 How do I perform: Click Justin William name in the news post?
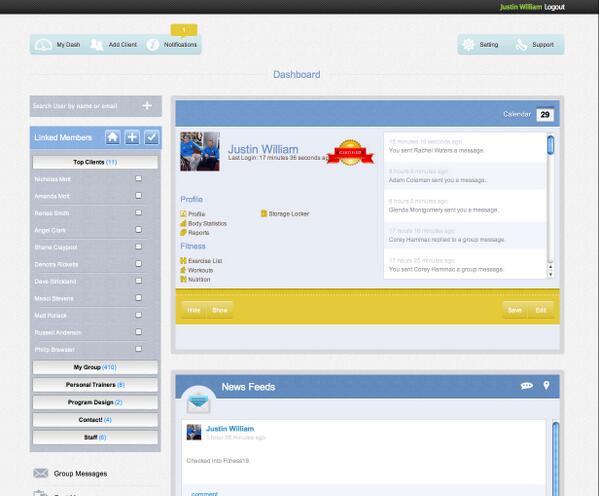230,429
